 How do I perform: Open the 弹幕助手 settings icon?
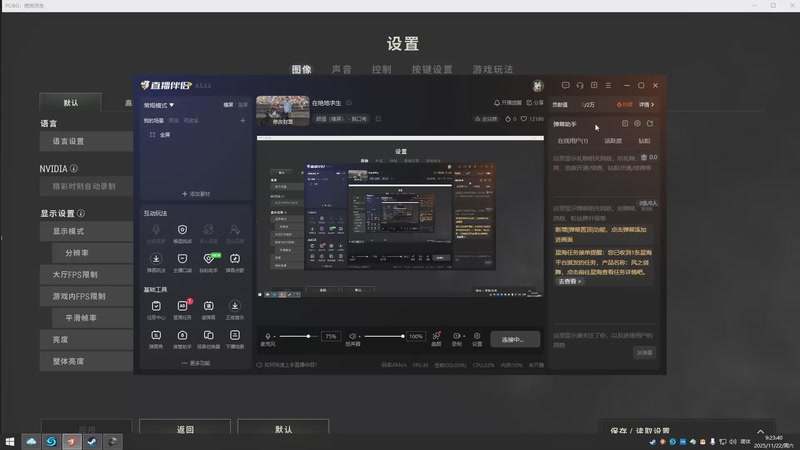(637, 123)
